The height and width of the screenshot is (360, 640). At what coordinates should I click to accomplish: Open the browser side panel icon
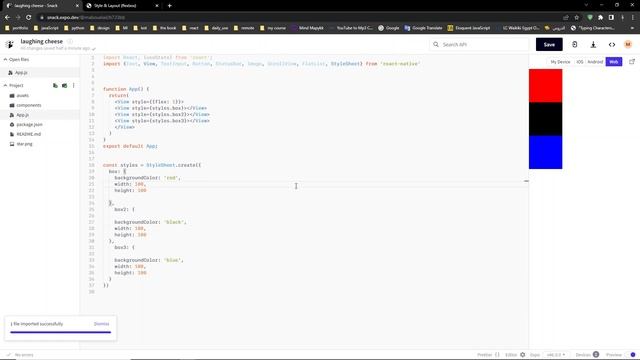coord(611,18)
